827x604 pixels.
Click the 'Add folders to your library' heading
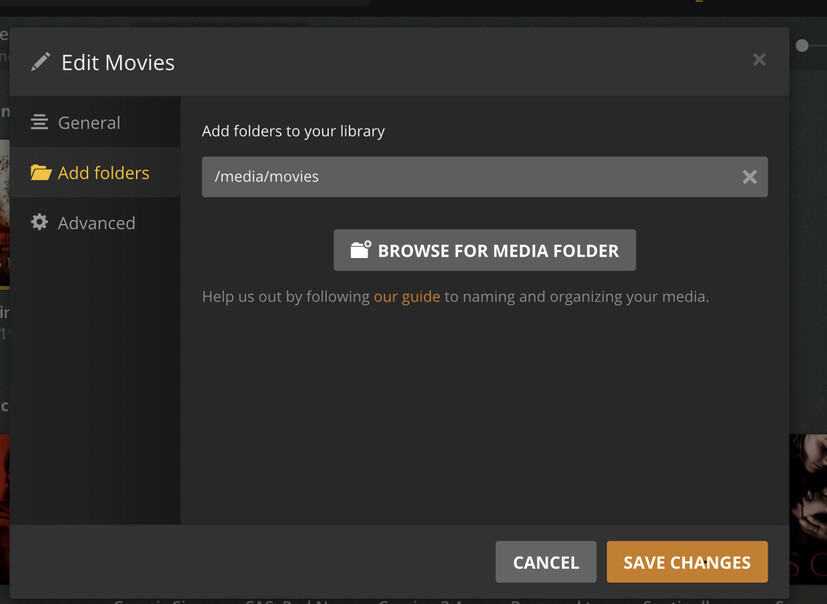(293, 131)
